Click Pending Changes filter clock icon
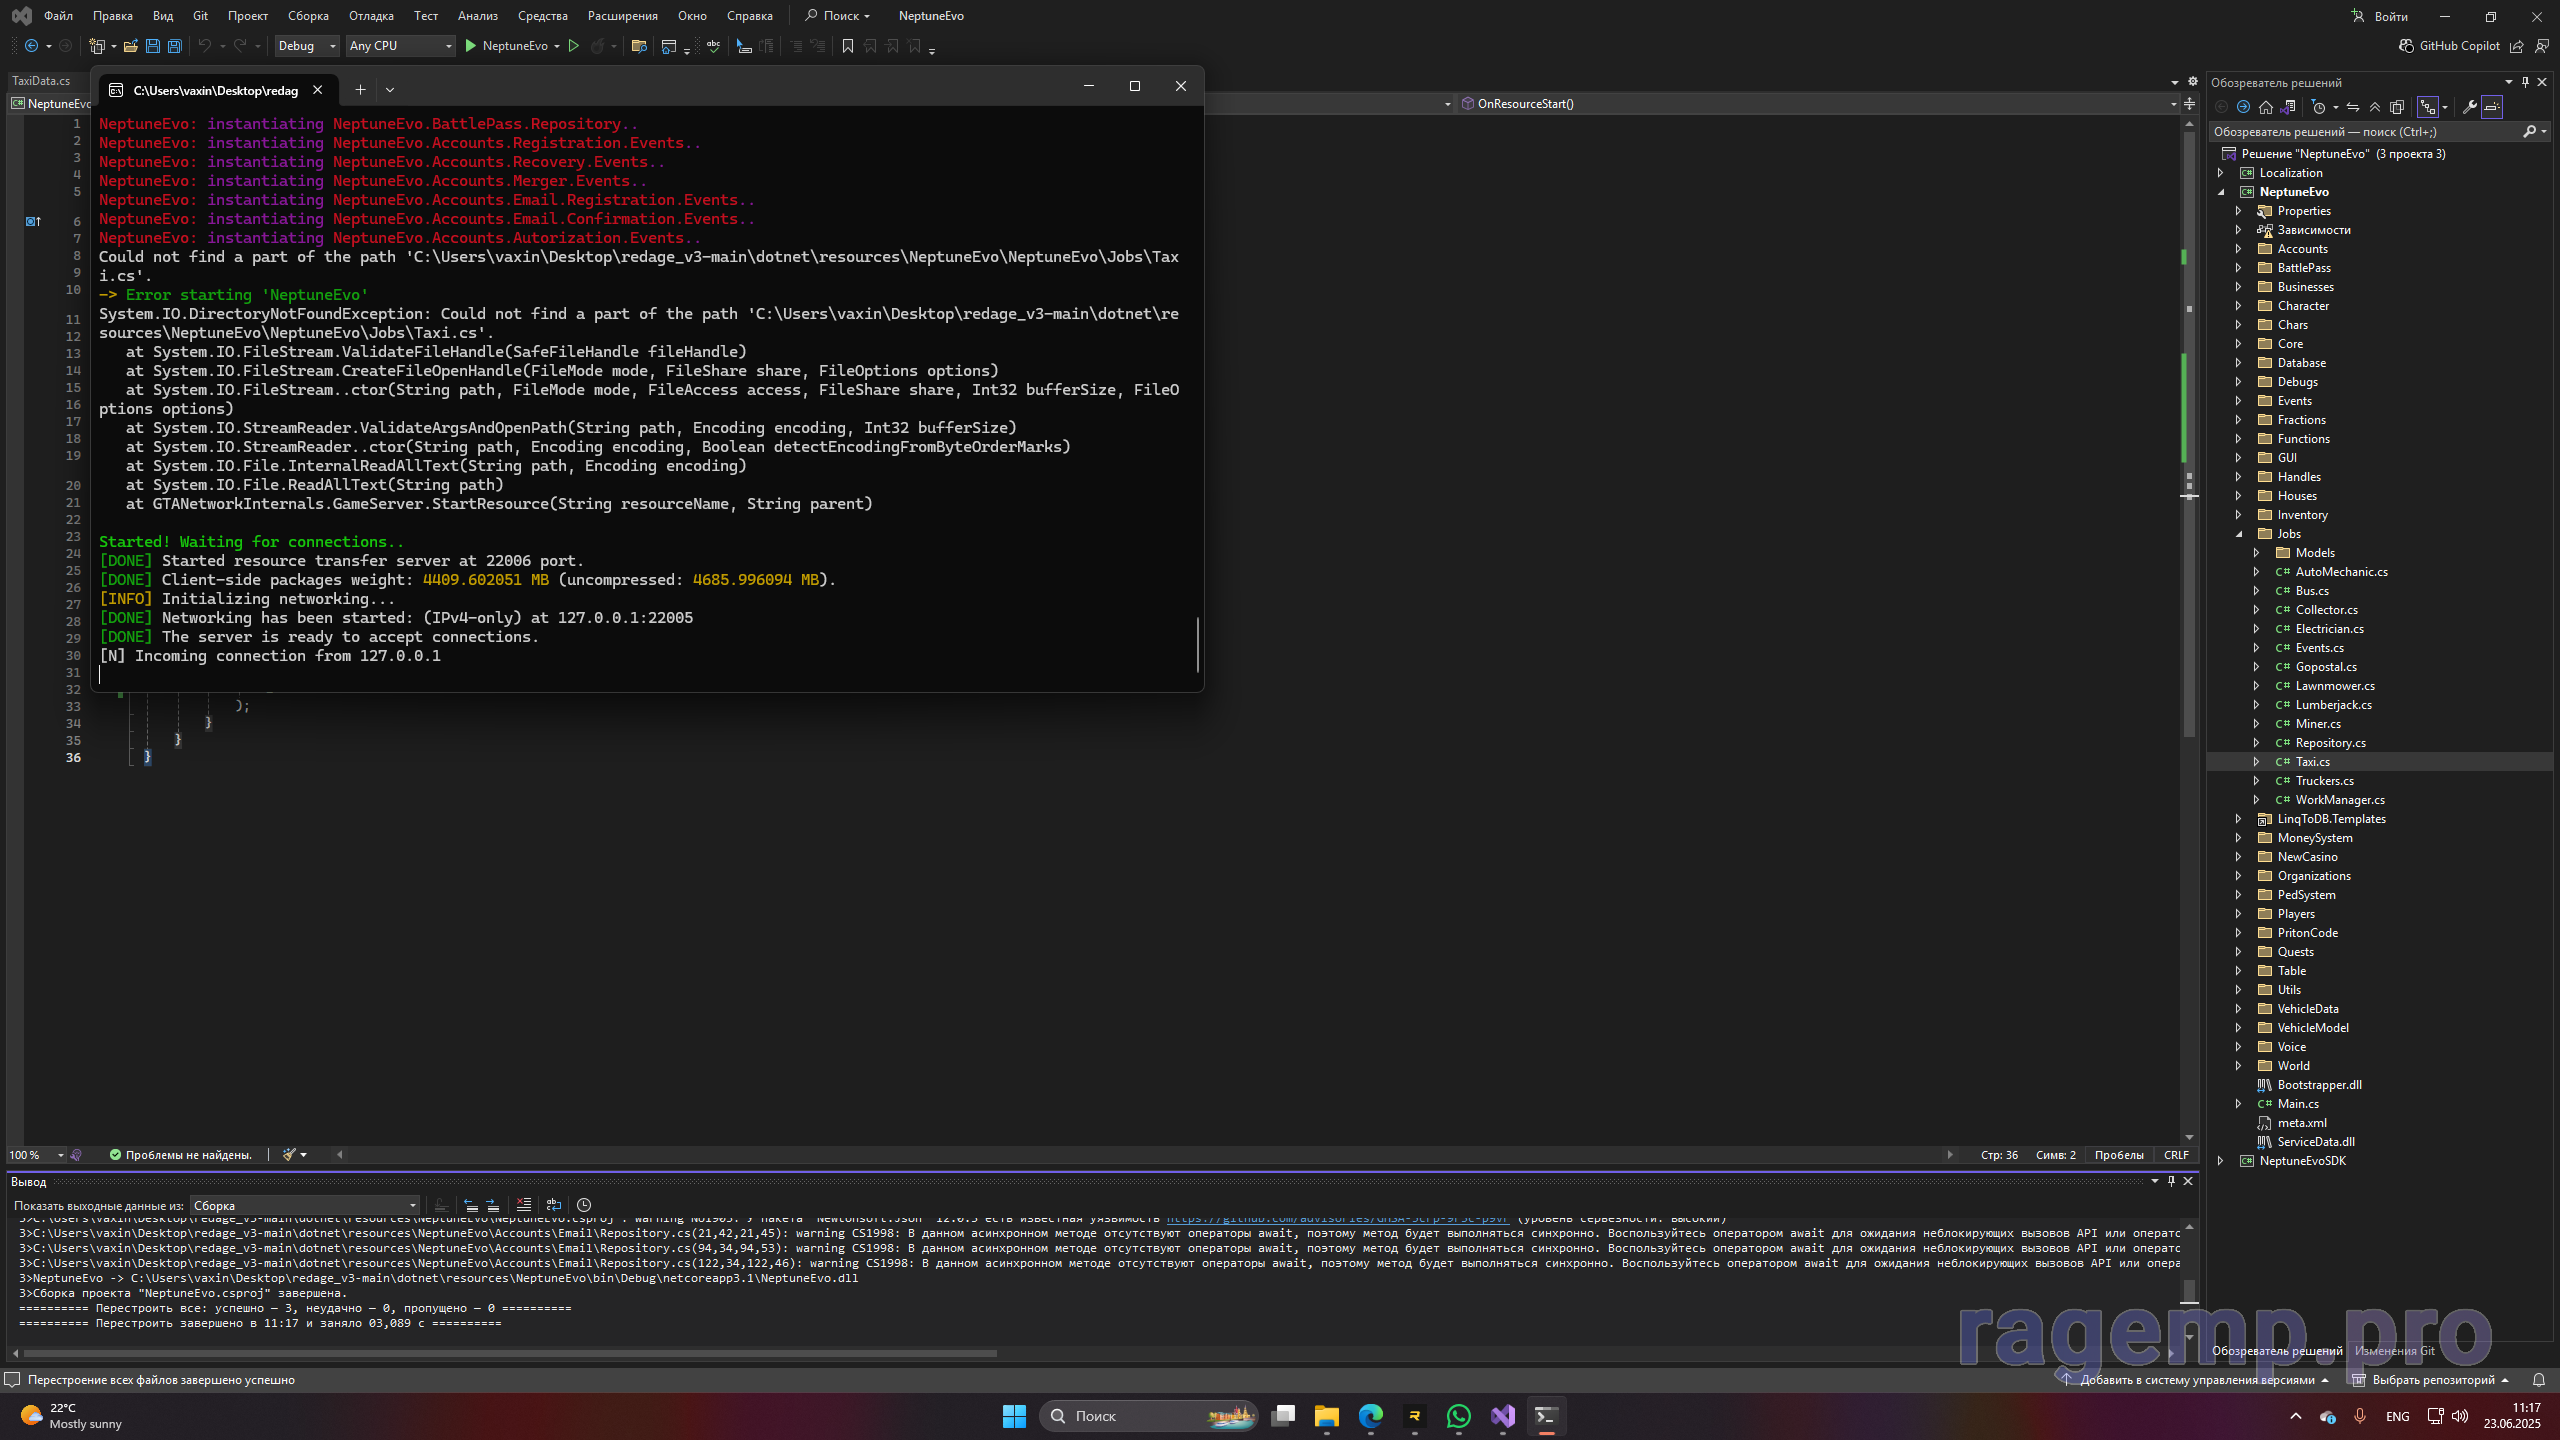This screenshot has height=1440, width=2560. pyautogui.click(x=2319, y=107)
